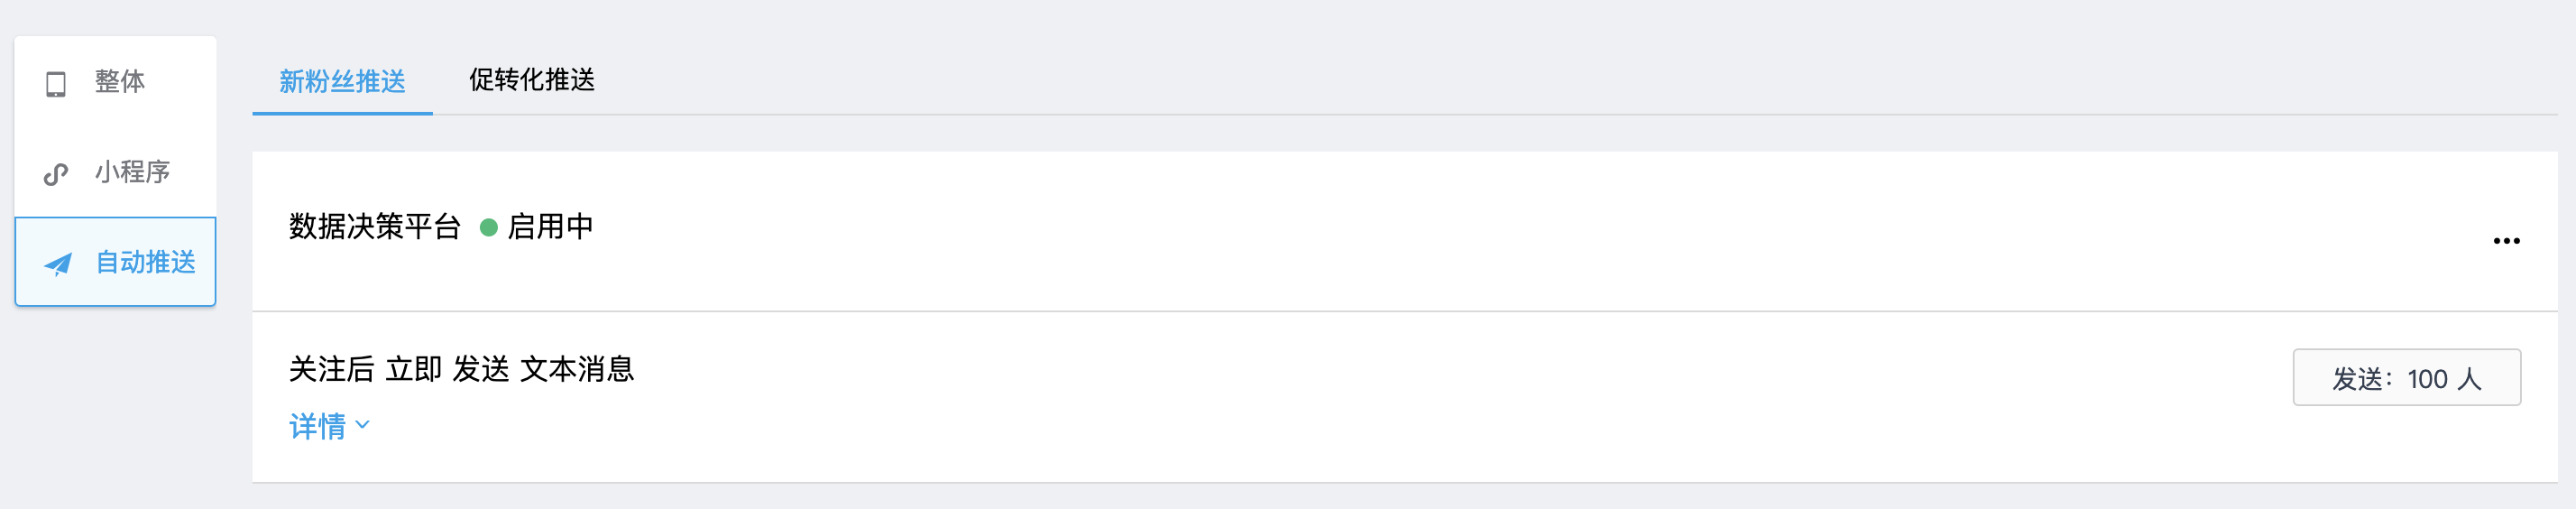Expand the chevron next to 详情
Viewport: 2576px width, 509px height.
point(363,425)
